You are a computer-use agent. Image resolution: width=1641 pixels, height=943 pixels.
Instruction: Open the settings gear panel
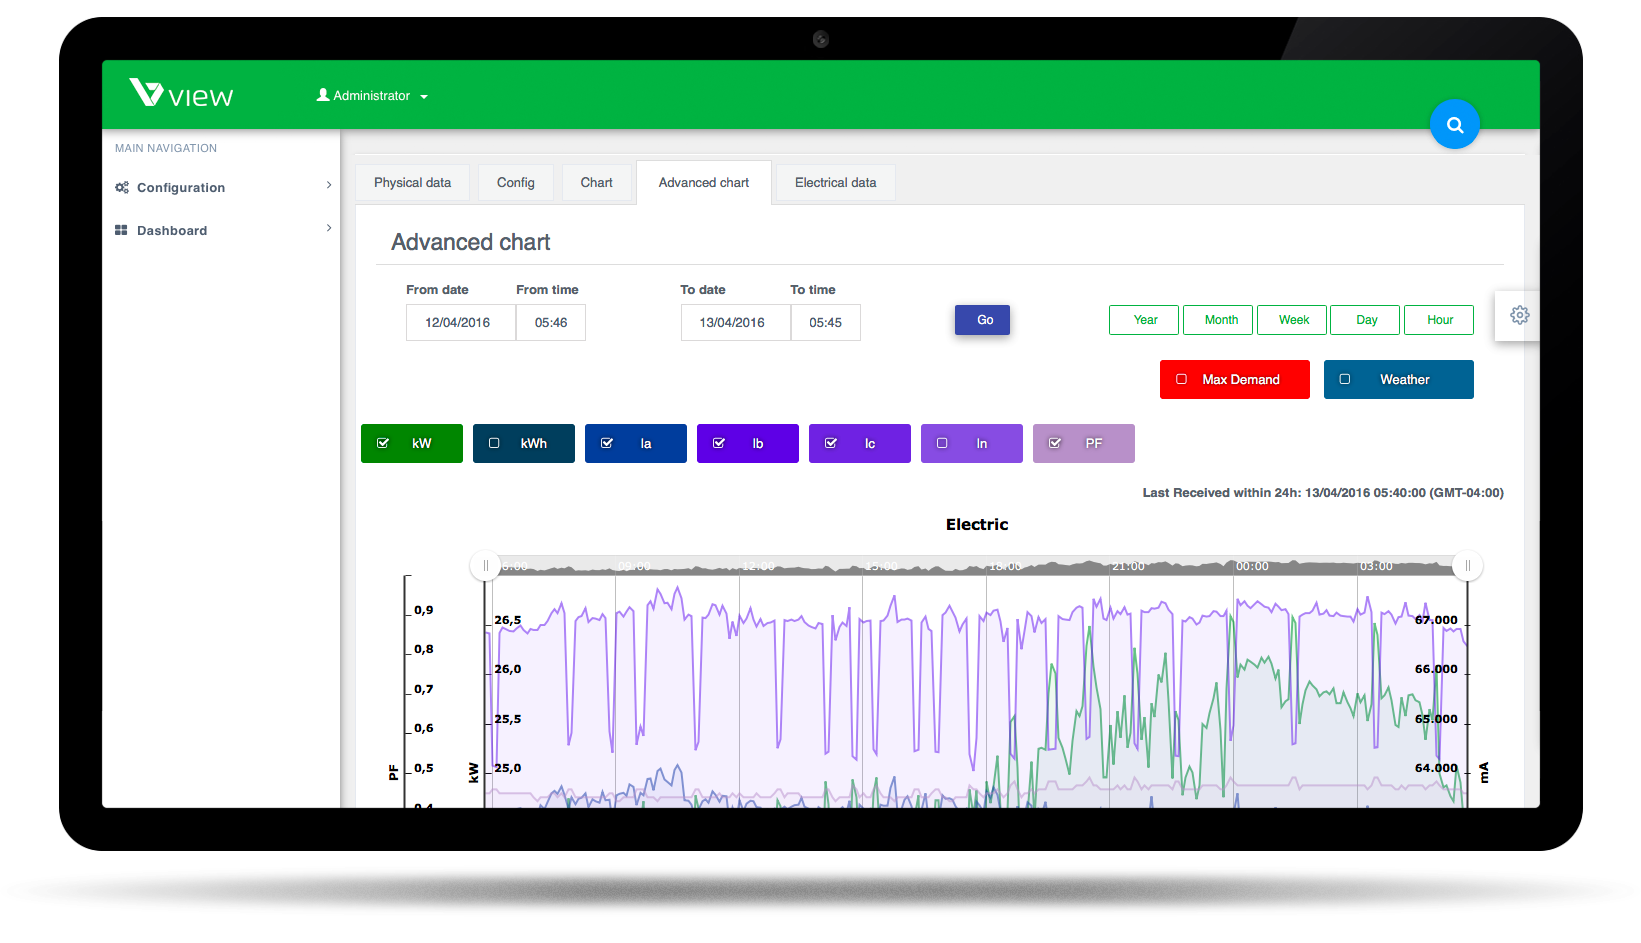pyautogui.click(x=1519, y=316)
